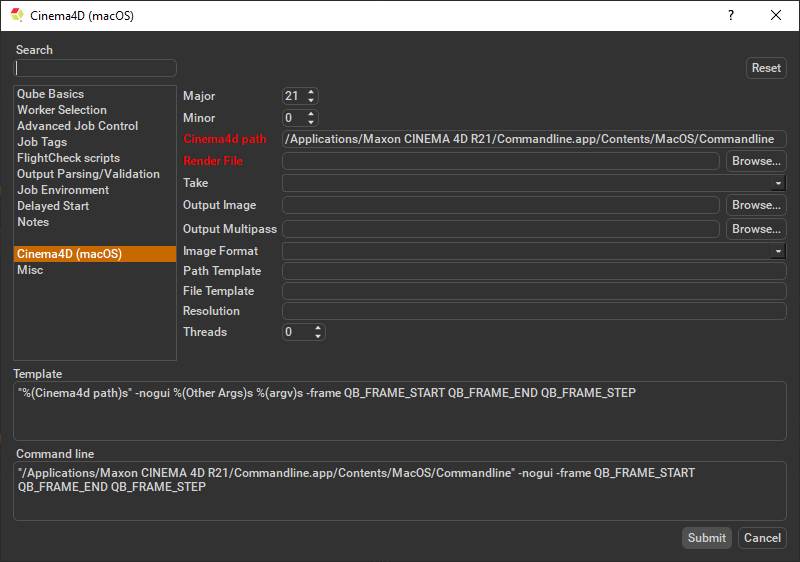
Task: Go to Advanced Job Control section
Action: (77, 126)
